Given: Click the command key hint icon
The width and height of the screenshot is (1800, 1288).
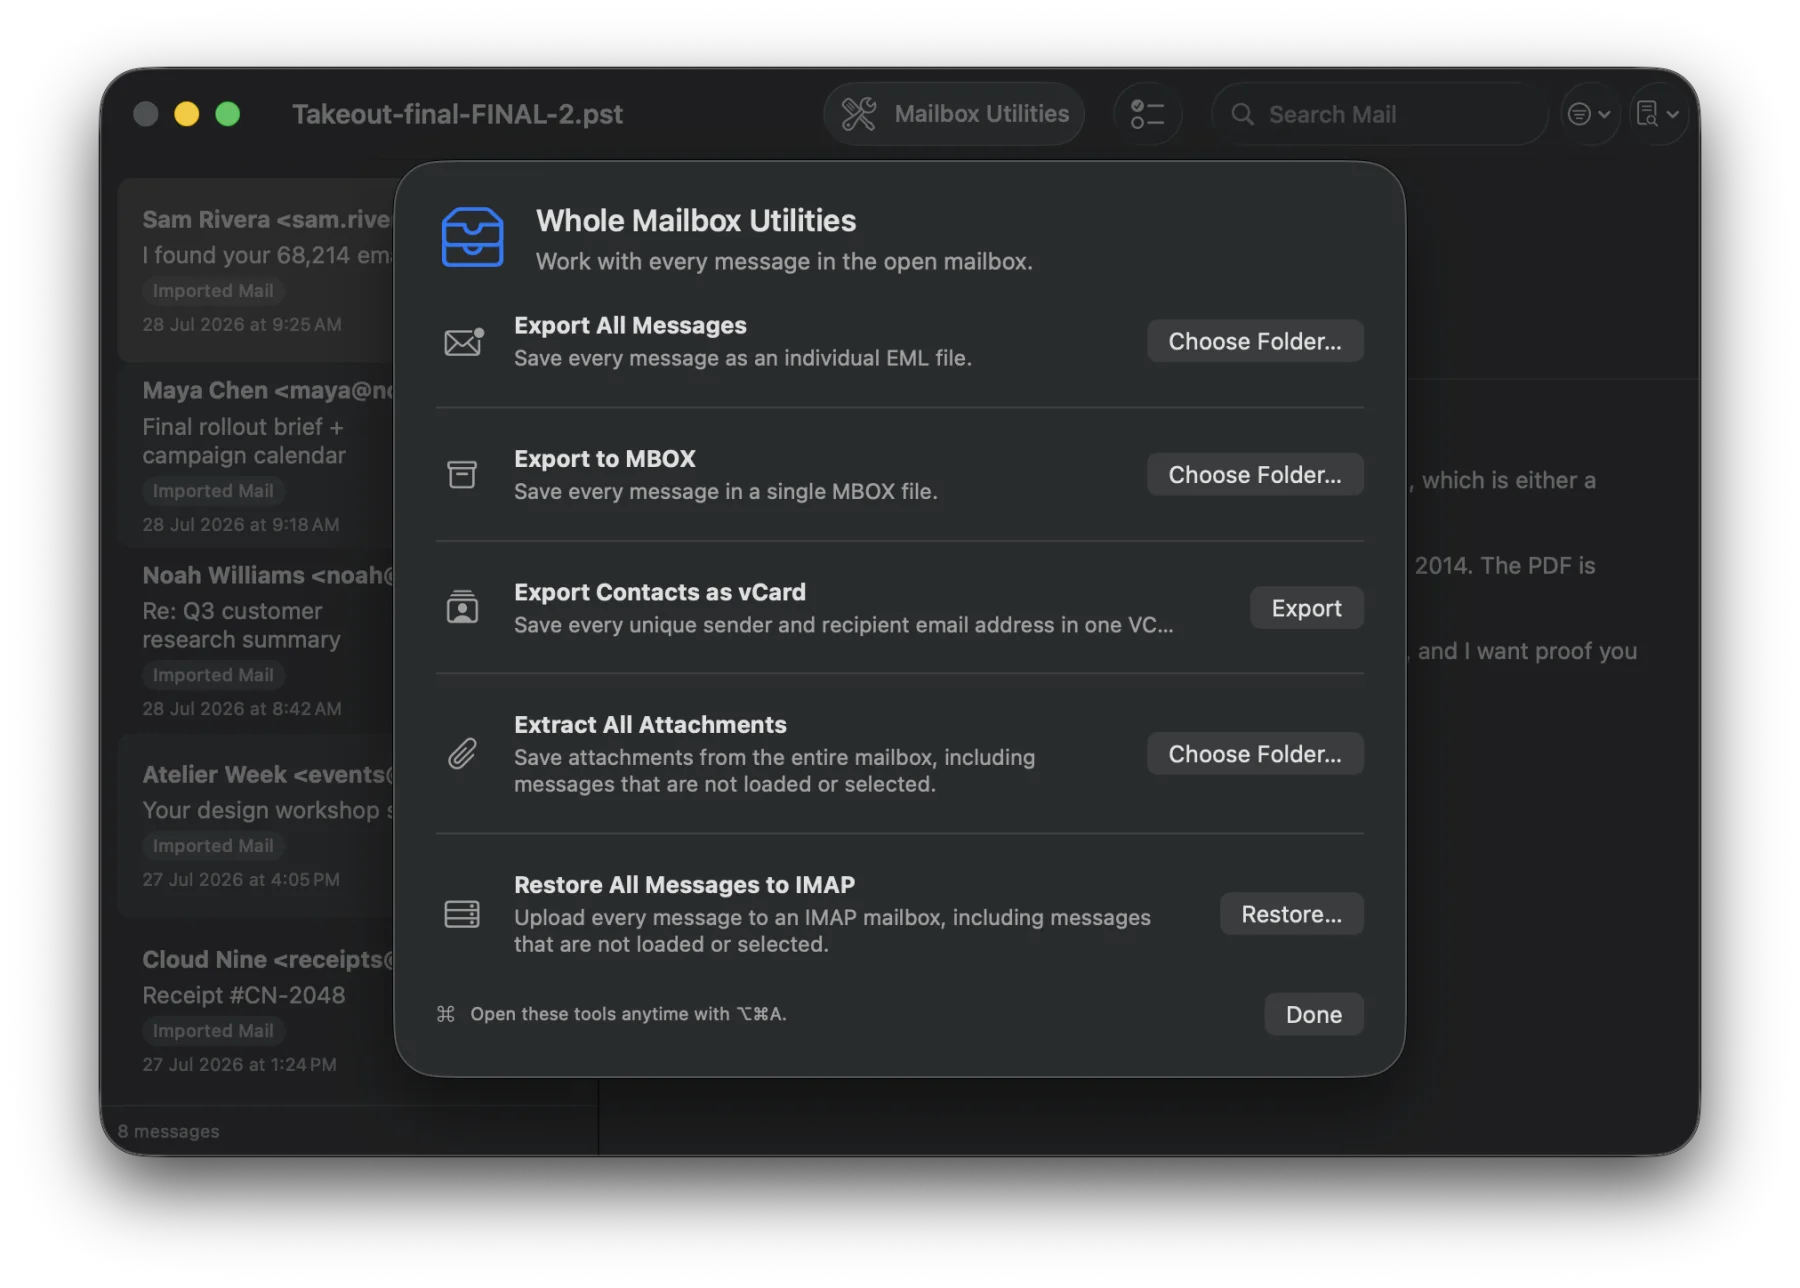Looking at the screenshot, I should click(446, 1014).
